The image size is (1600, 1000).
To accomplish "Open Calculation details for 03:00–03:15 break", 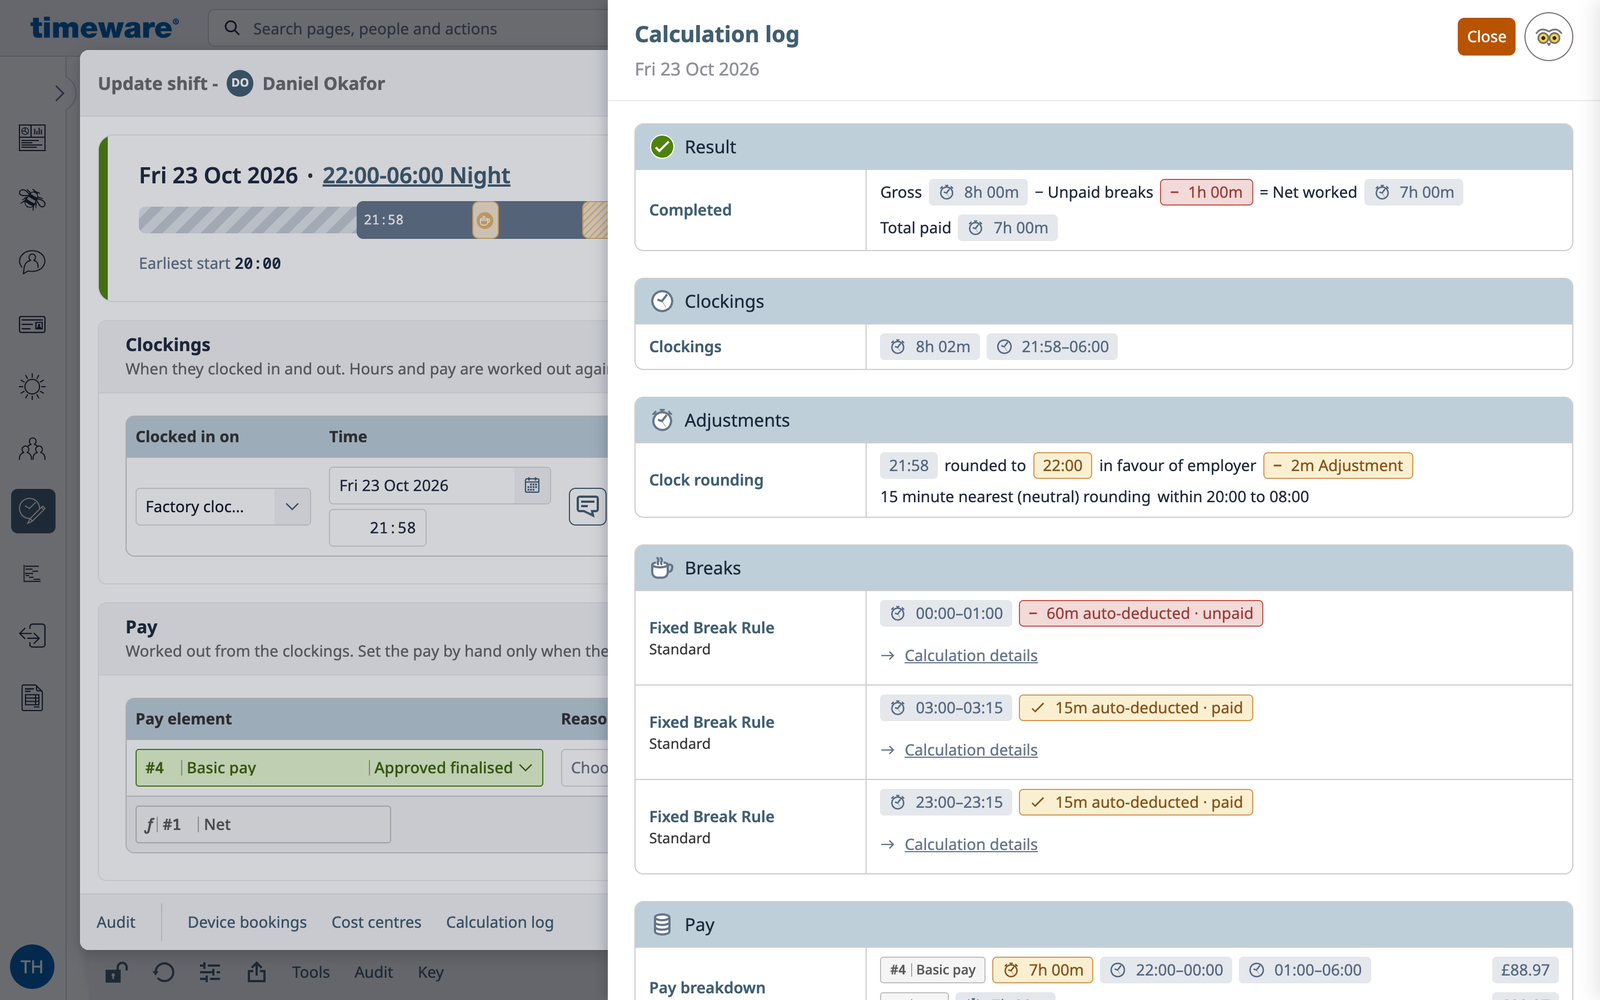I will coord(970,750).
